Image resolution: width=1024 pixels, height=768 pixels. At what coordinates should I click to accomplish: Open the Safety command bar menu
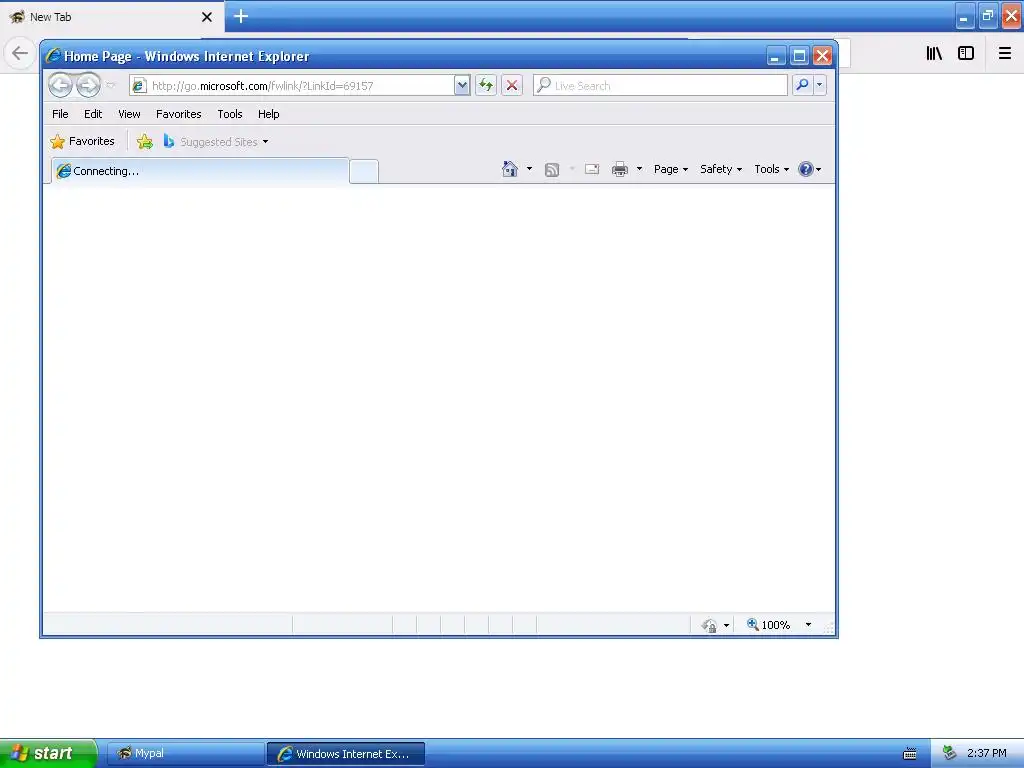tap(721, 169)
